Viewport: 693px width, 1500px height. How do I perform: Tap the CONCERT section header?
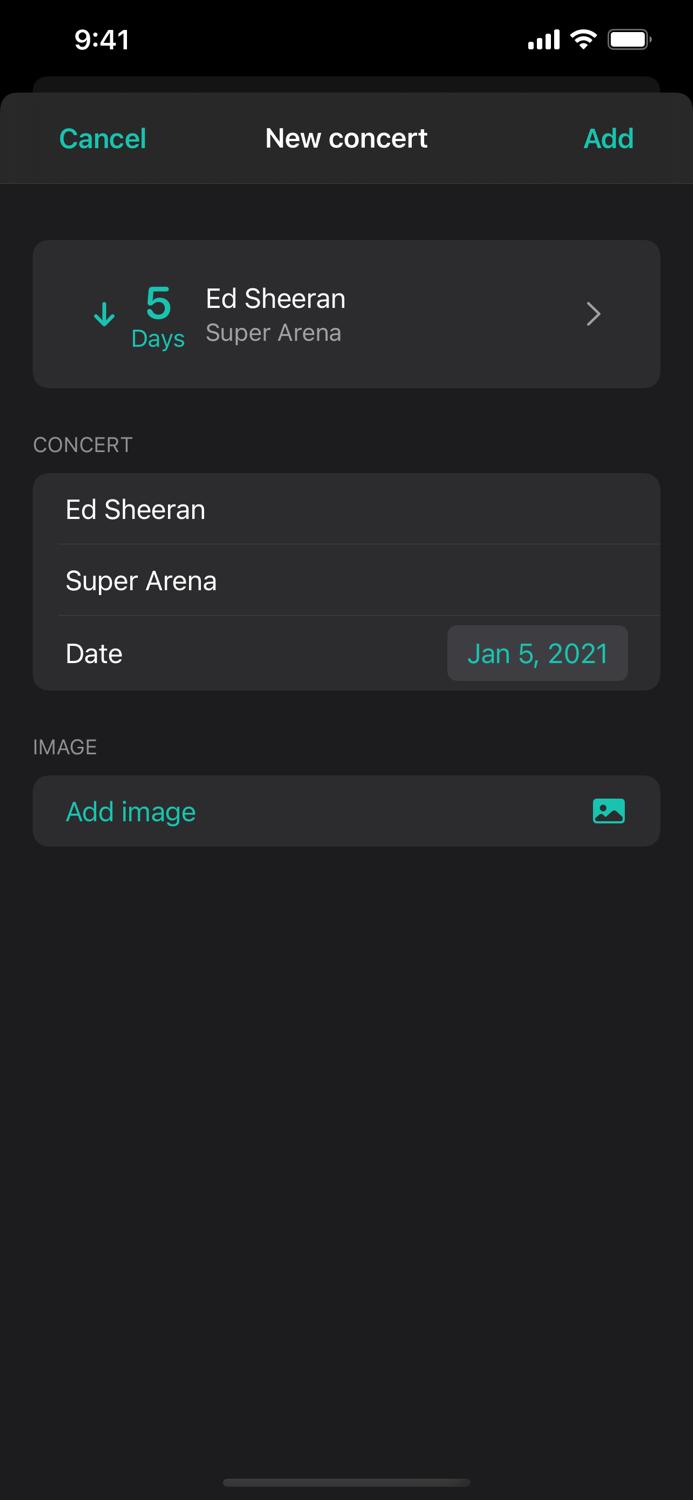pyautogui.click(x=83, y=444)
